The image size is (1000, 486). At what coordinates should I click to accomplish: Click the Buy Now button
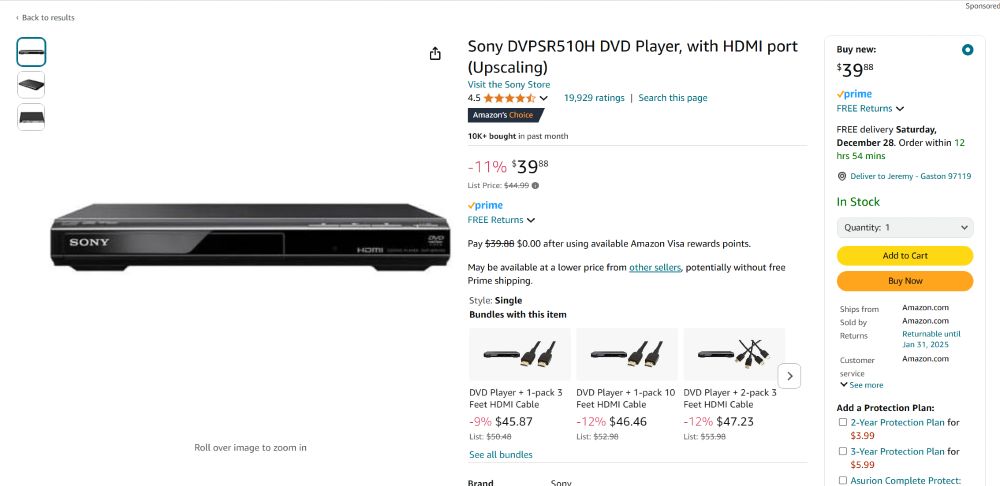(x=905, y=281)
